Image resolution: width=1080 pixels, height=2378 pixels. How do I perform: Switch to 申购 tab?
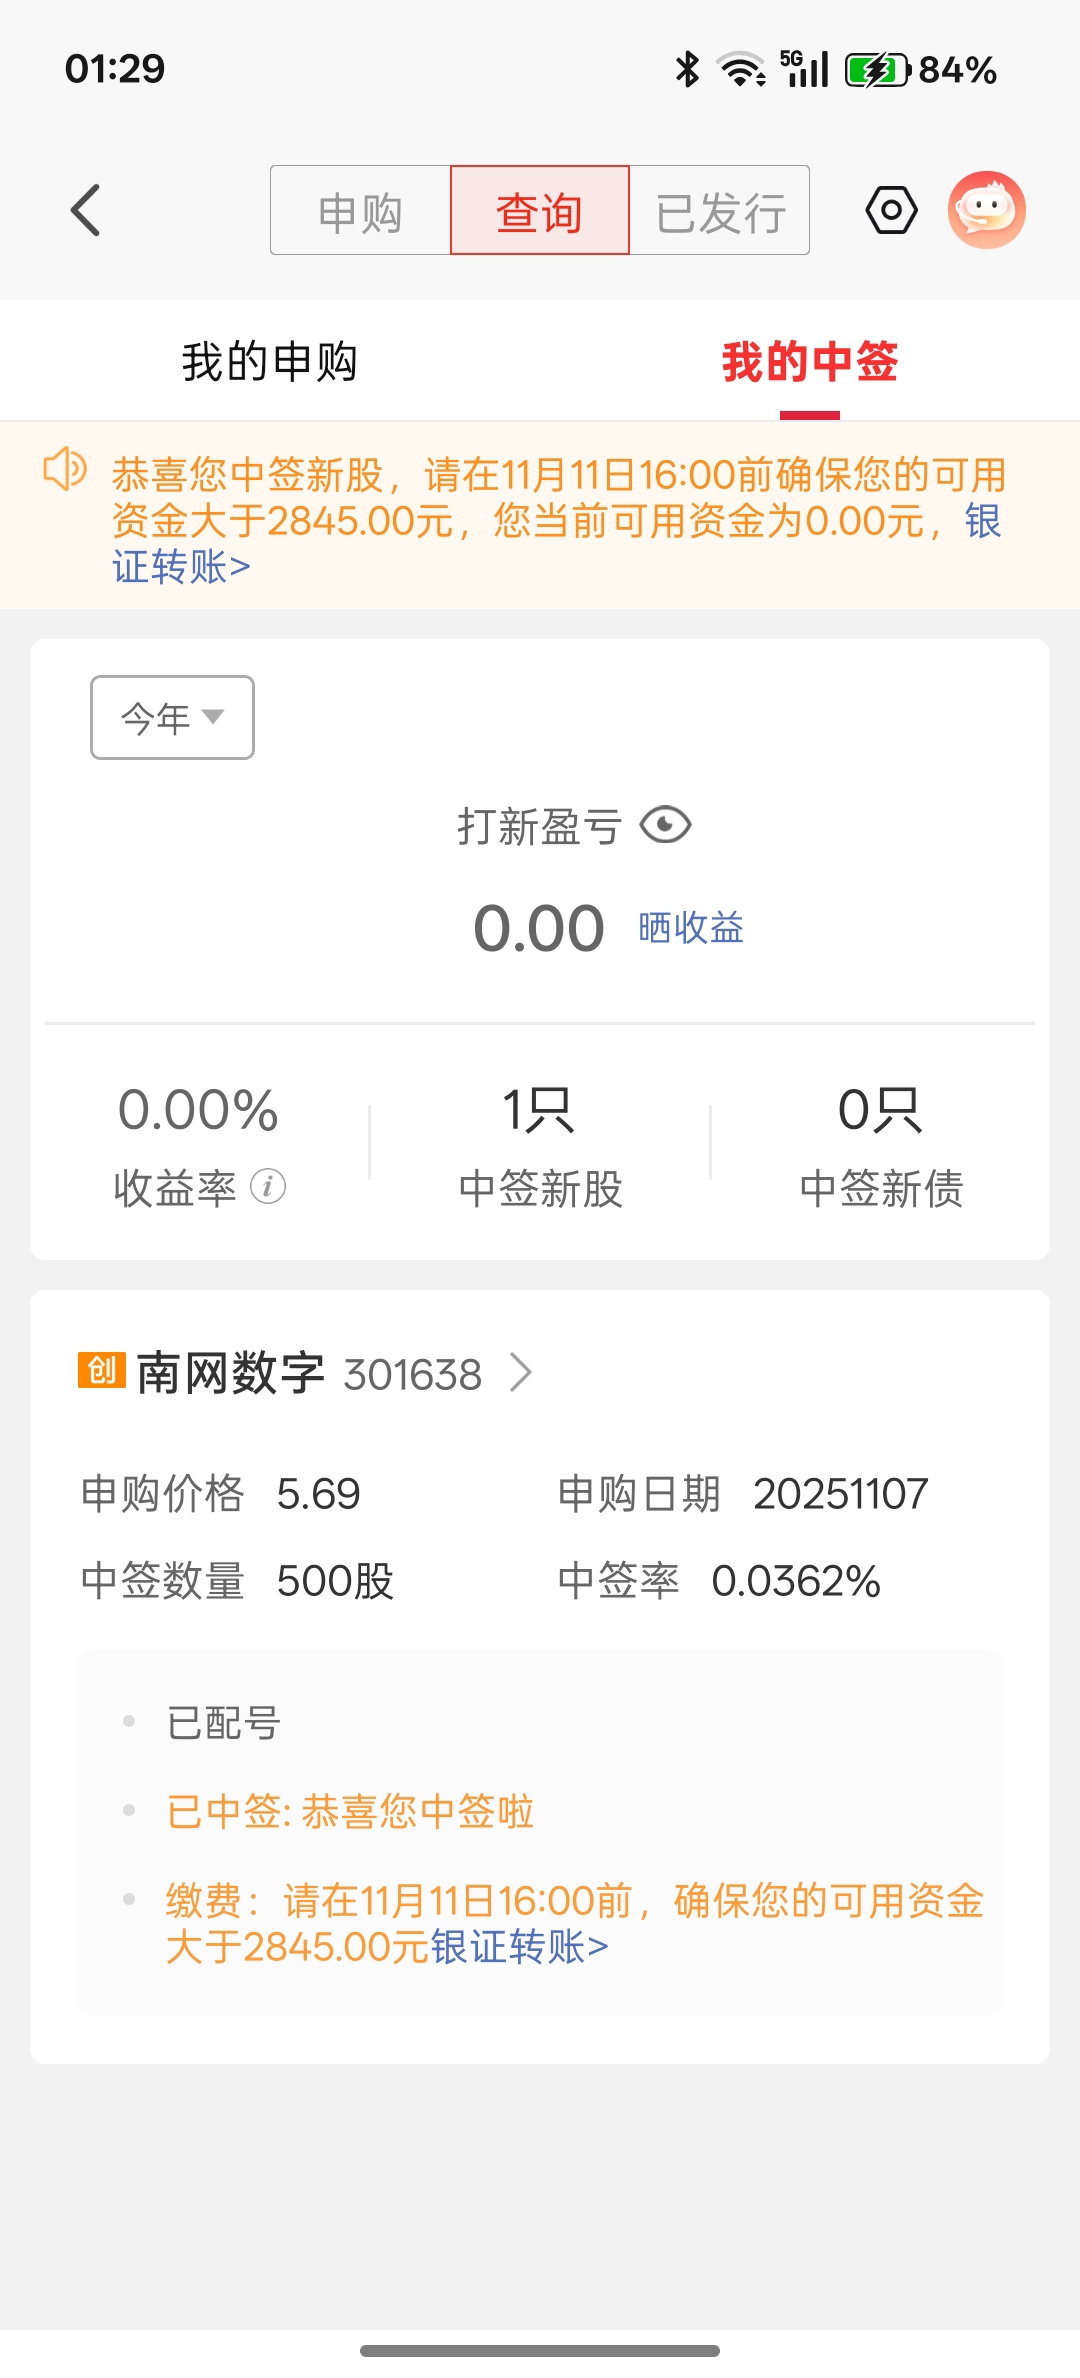click(x=360, y=210)
